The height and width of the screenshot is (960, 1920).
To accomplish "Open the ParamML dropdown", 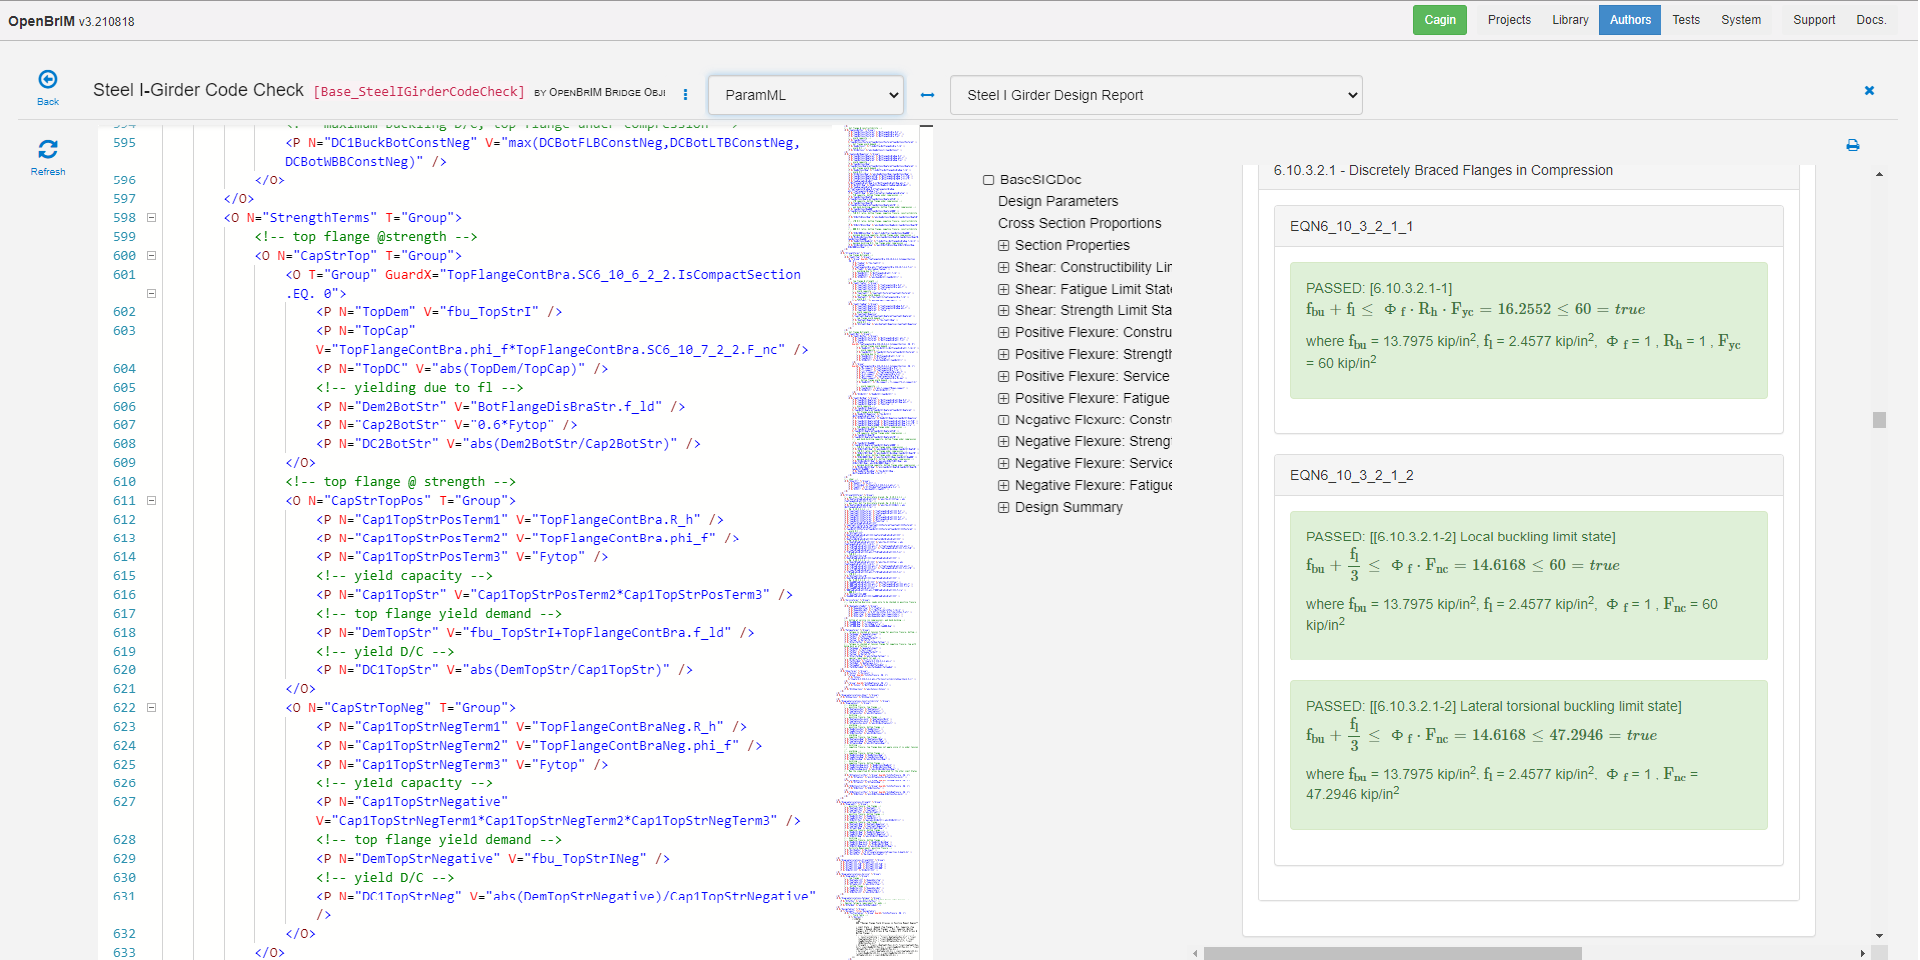I will tap(806, 95).
